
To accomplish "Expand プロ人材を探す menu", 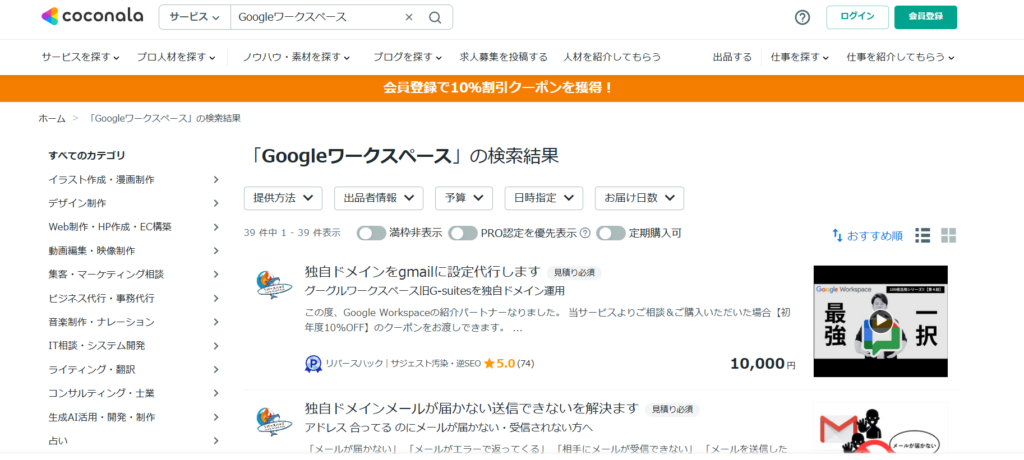I will coord(176,58).
